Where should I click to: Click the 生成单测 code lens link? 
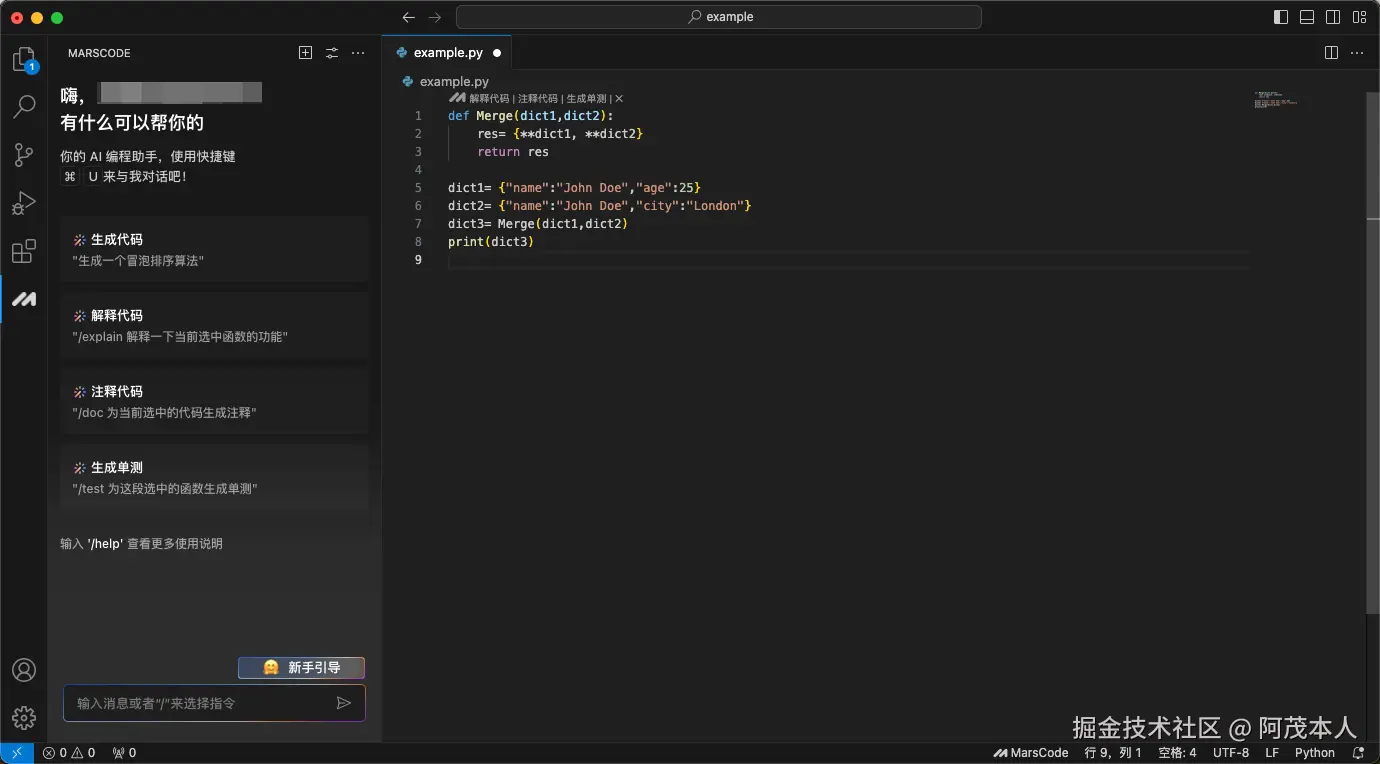[x=586, y=98]
